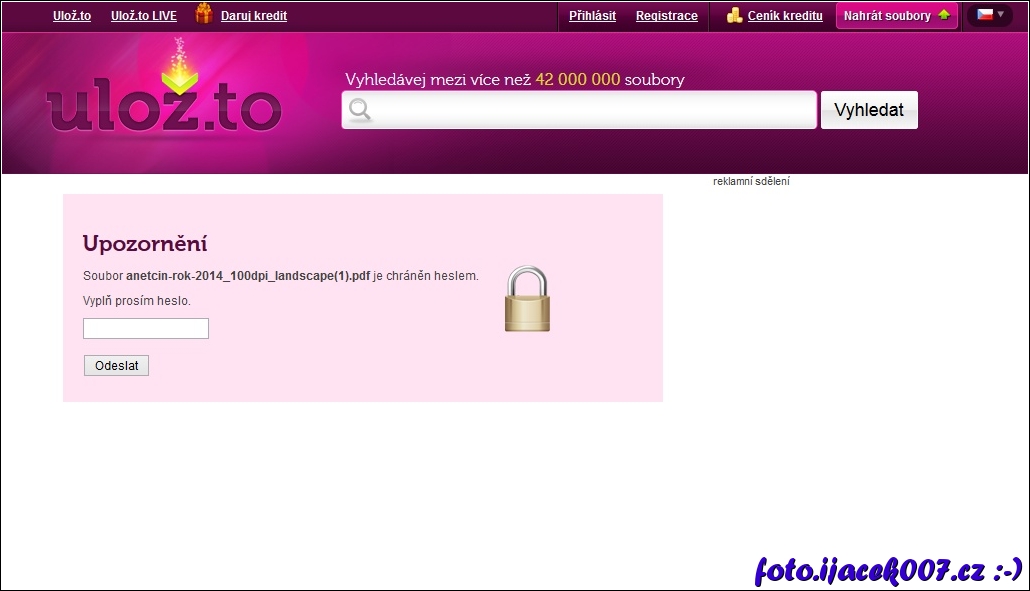Viewport: 1030px width, 591px height.
Task: Expand the language selector arrow
Action: (1001, 15)
